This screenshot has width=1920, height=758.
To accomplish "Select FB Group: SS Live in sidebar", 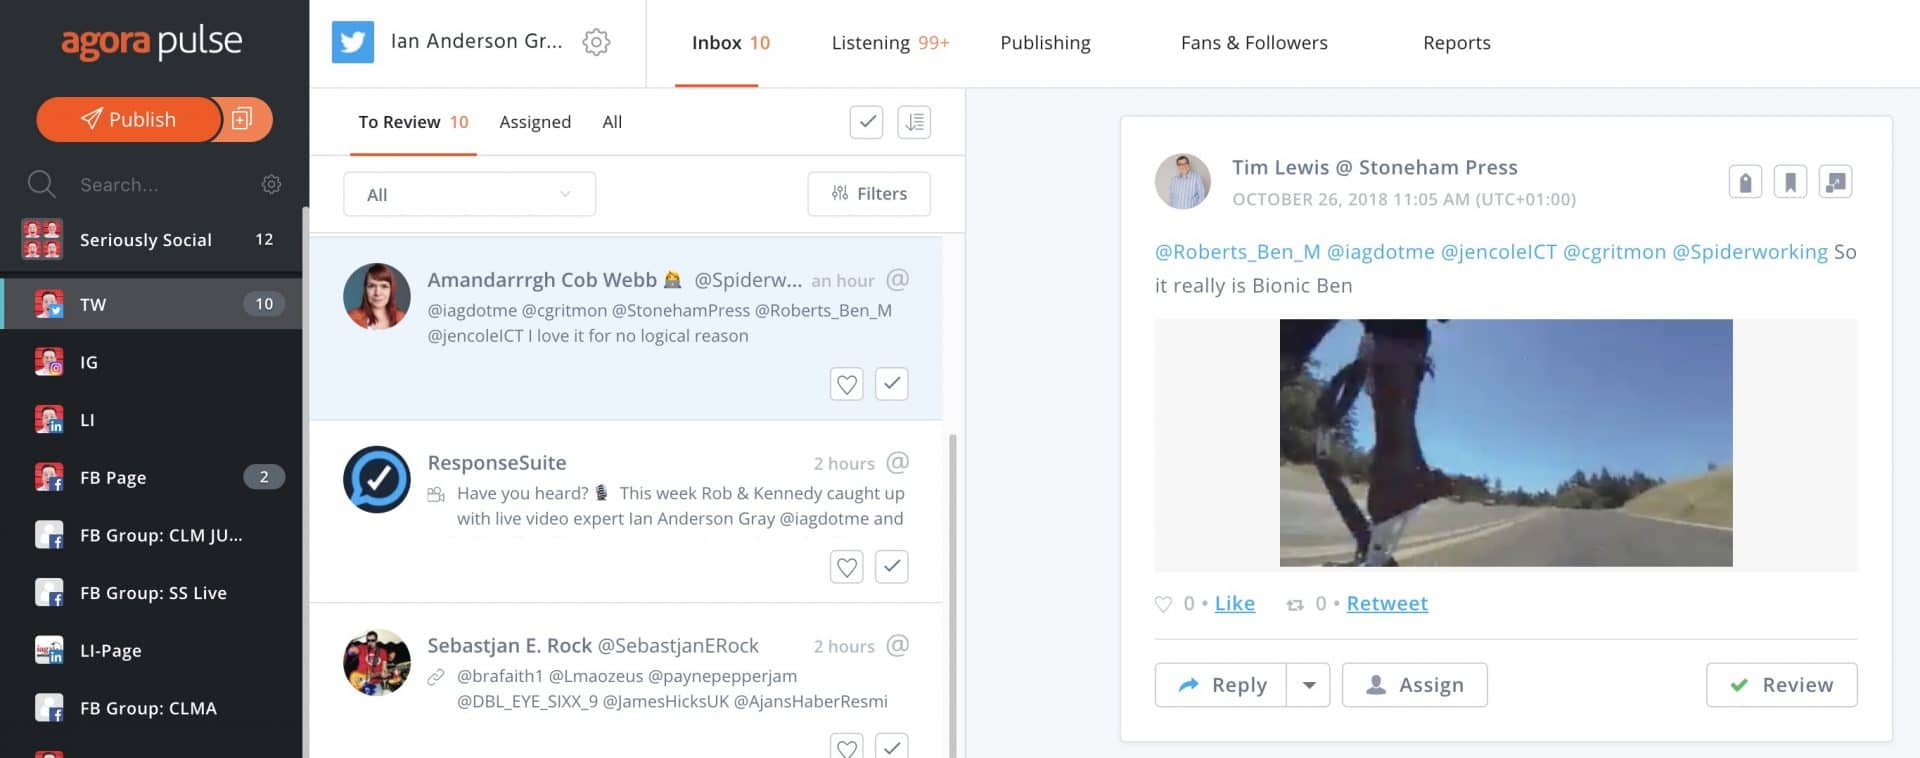I will [x=152, y=593].
